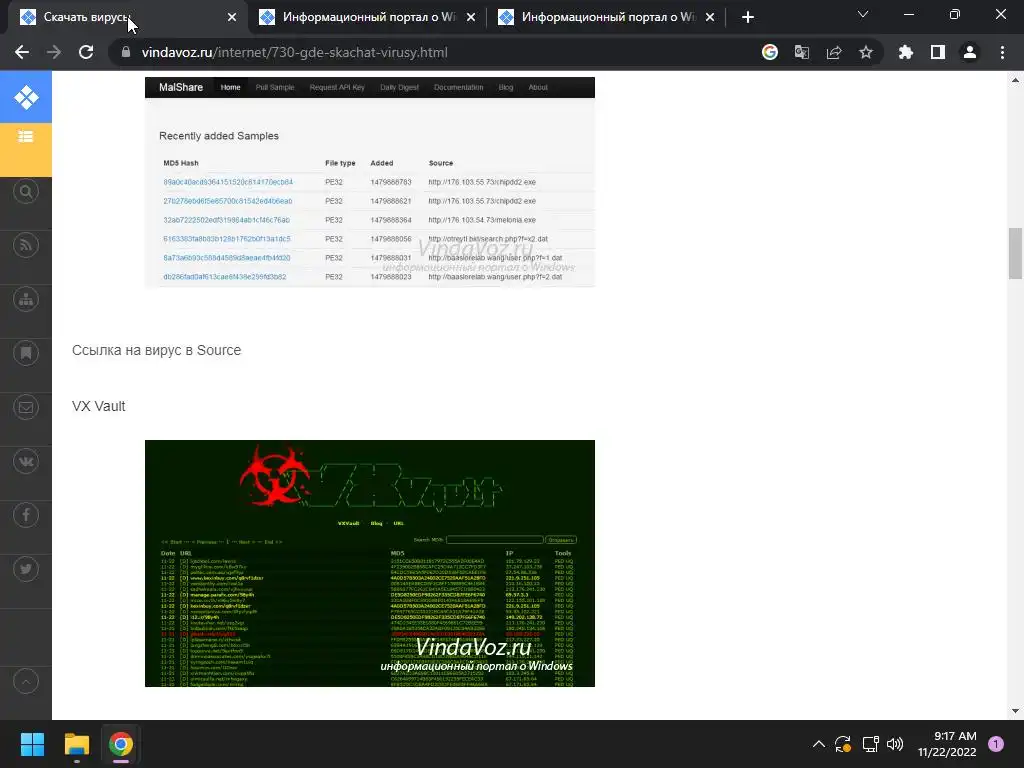The width and height of the screenshot is (1024, 768).
Task: Click the scrollbar down arrow
Action: 1015,711
